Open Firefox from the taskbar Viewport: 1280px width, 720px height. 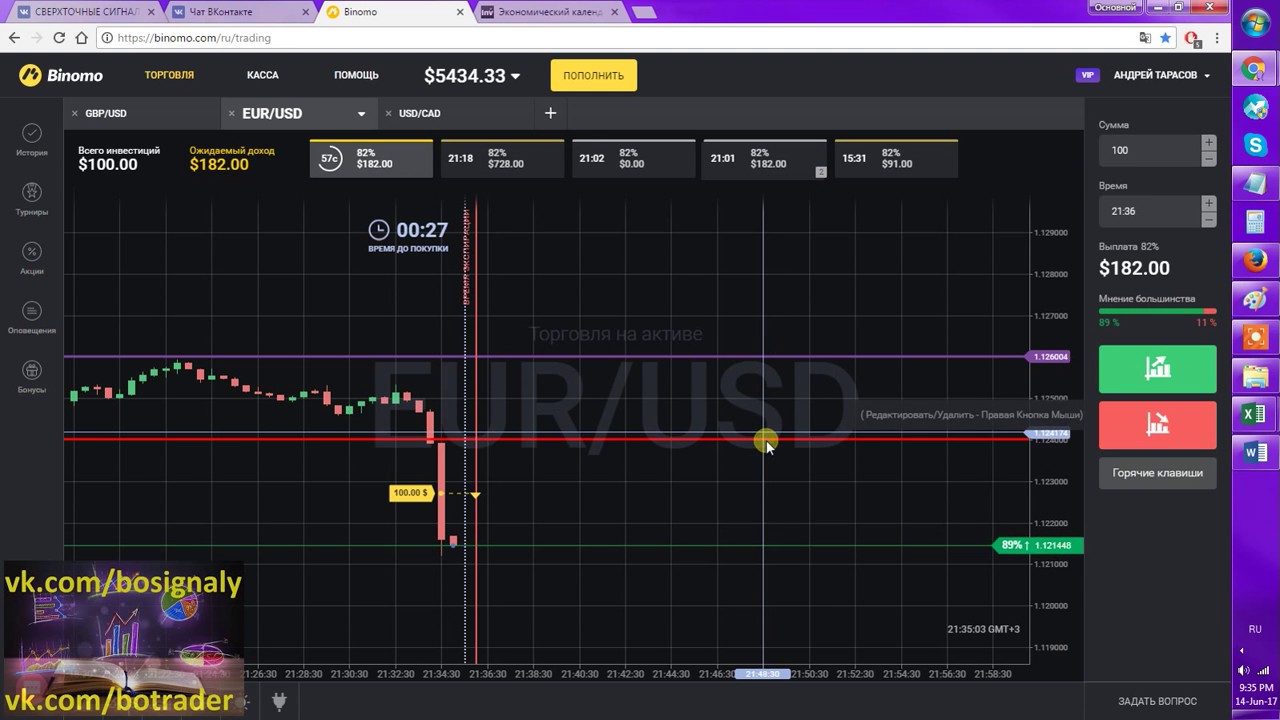(1255, 261)
